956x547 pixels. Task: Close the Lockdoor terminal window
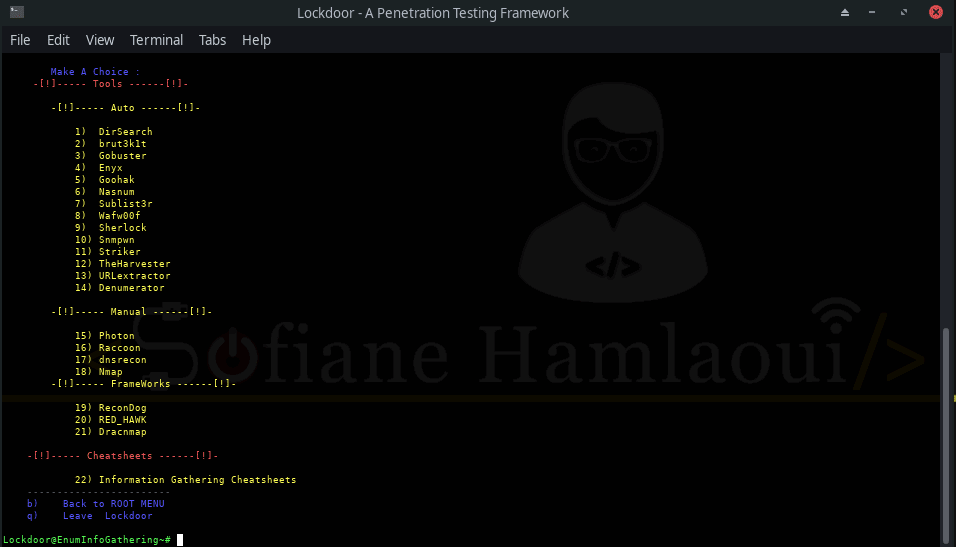point(936,12)
